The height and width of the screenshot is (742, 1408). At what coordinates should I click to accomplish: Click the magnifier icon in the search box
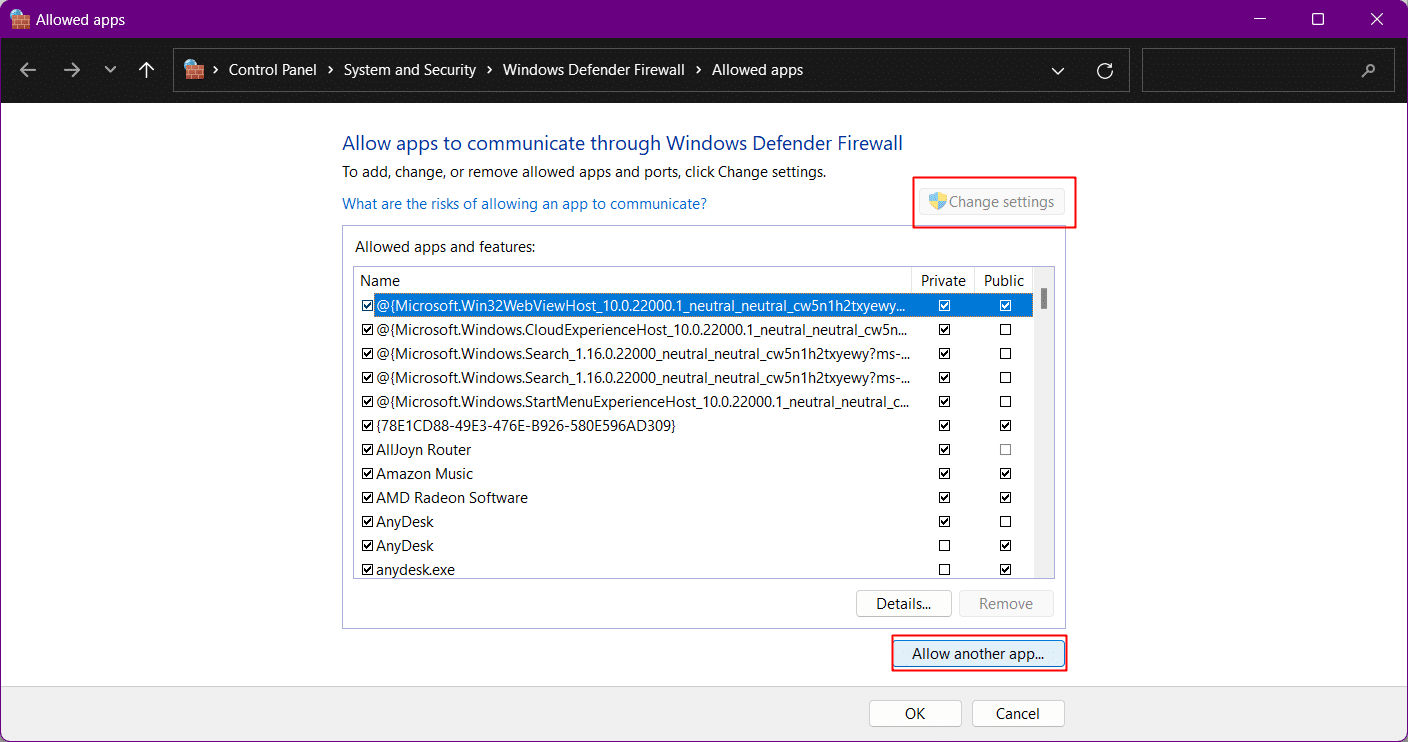tap(1369, 71)
